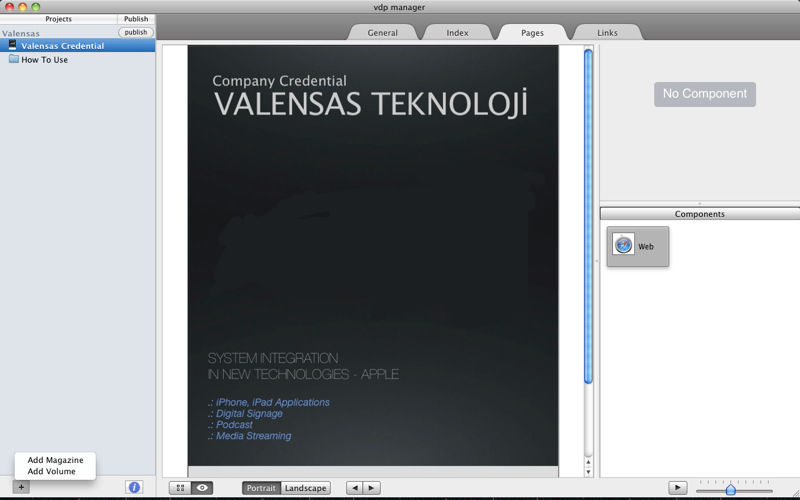The height and width of the screenshot is (500, 800).
Task: Switch to the Index tab
Action: pos(457,32)
